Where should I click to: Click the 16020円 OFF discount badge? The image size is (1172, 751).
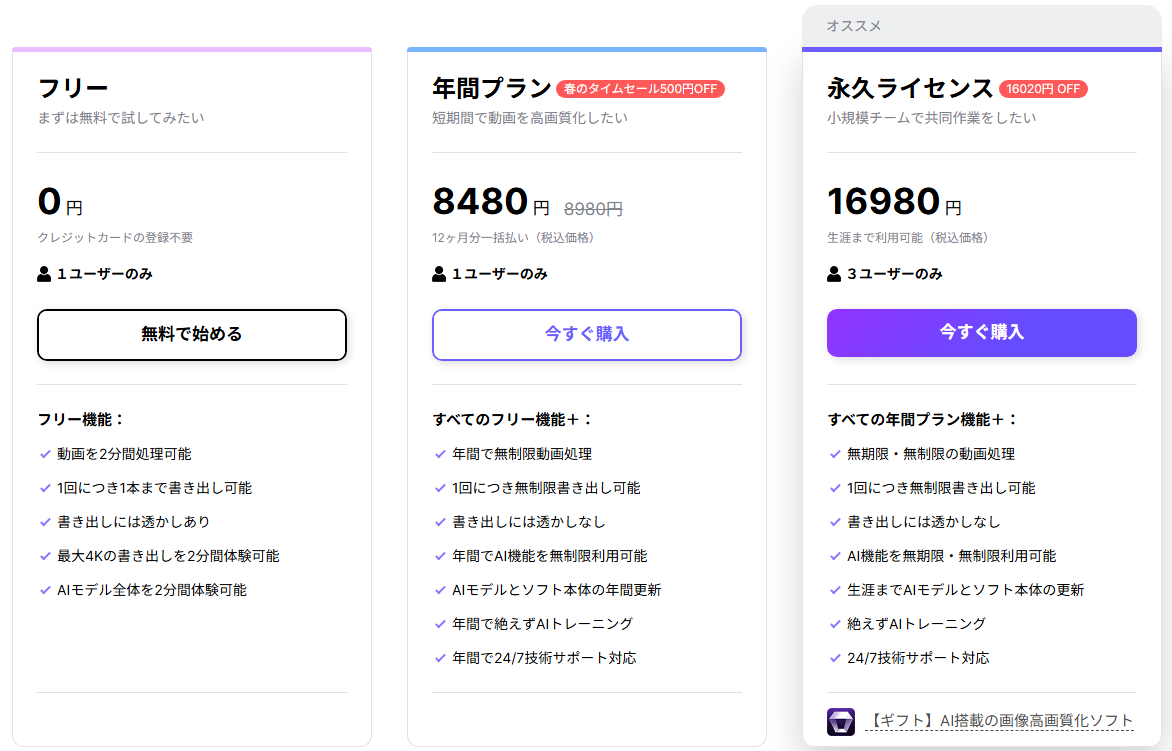[x=1043, y=89]
